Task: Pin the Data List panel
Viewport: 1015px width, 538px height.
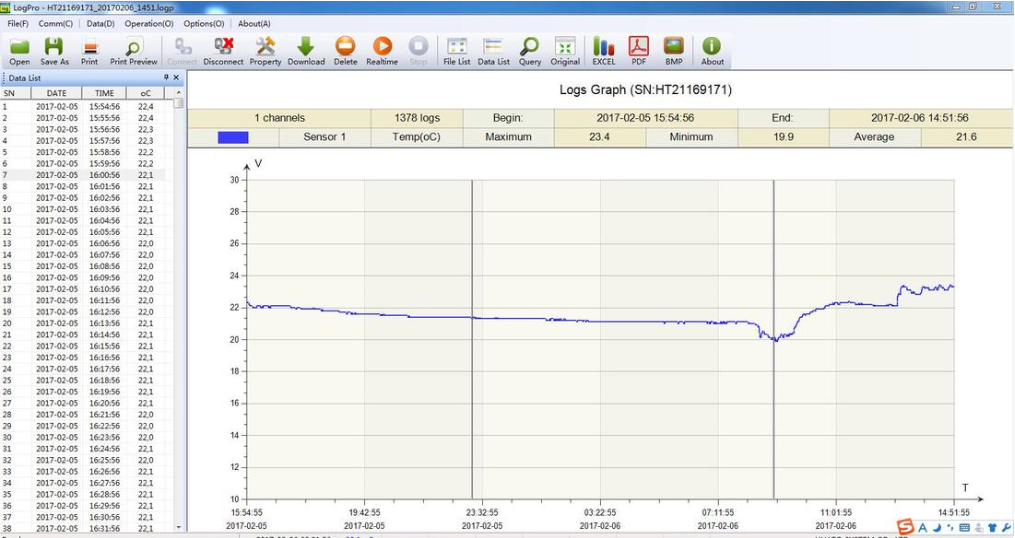Action: (x=167, y=77)
